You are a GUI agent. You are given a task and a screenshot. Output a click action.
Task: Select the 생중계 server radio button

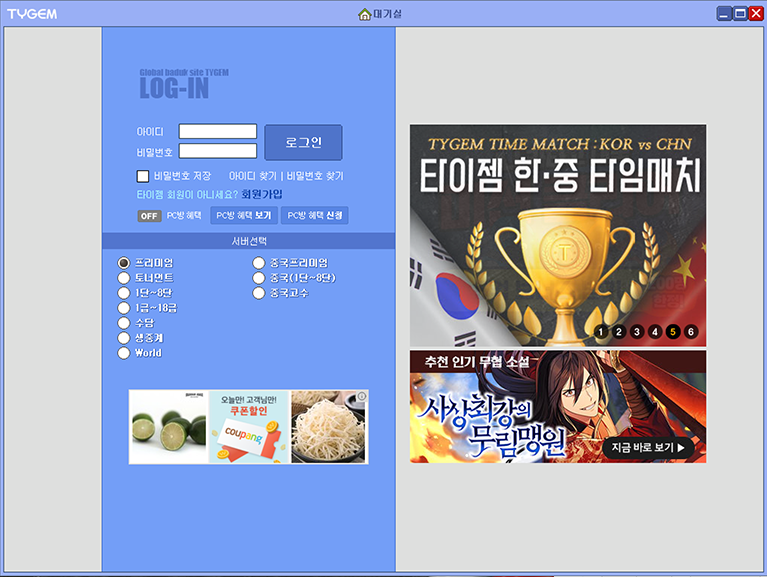coord(124,338)
